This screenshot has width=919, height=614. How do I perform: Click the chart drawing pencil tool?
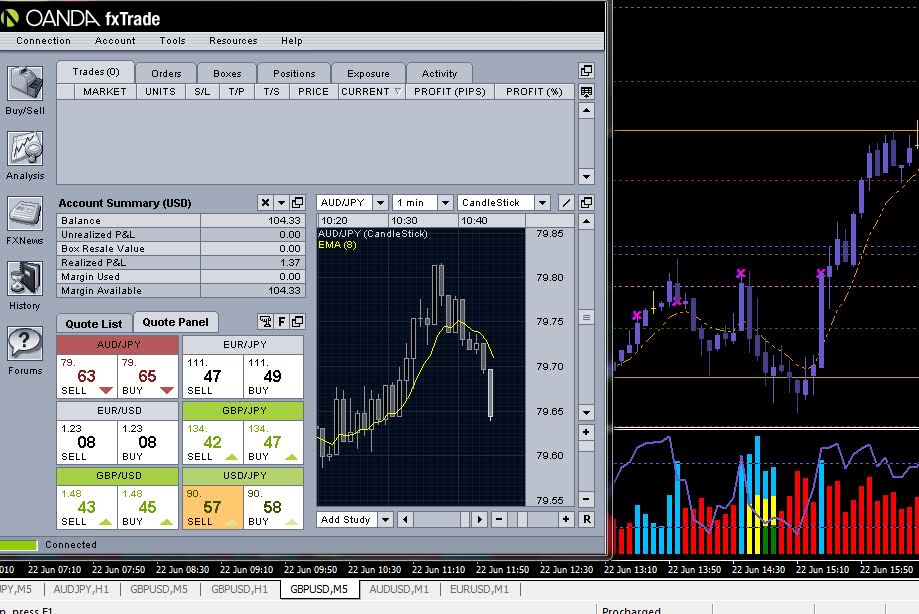pos(566,203)
